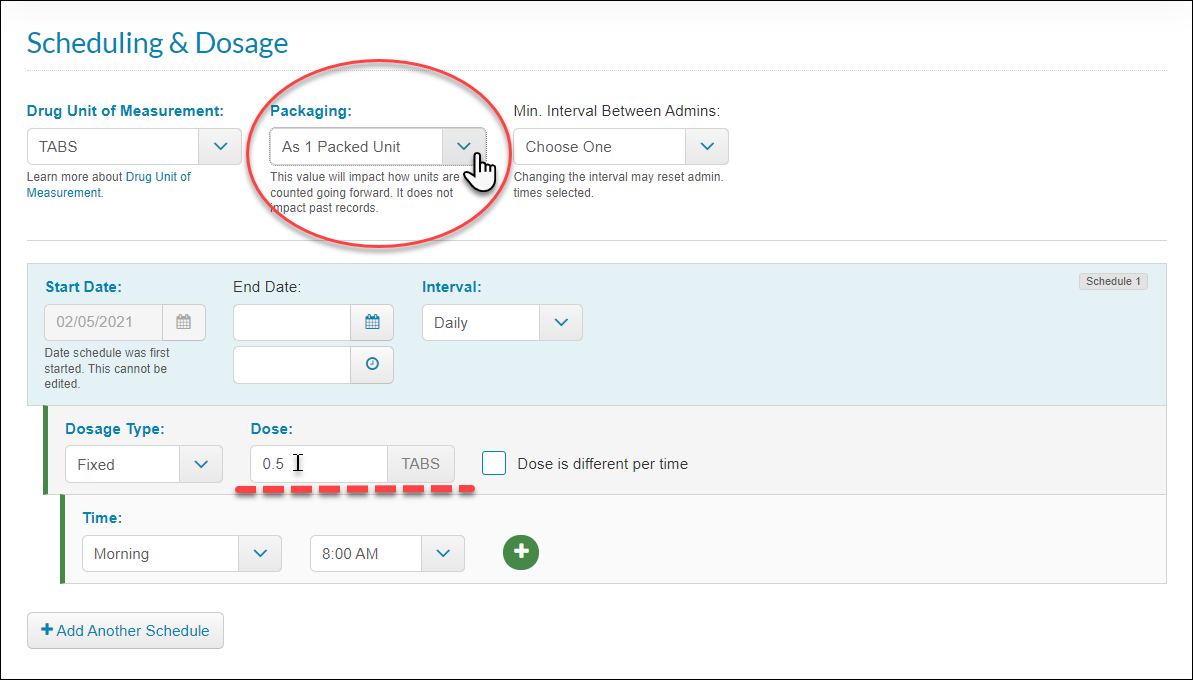The height and width of the screenshot is (680, 1193).
Task: Change the Interval dropdown from Daily
Action: coord(561,322)
